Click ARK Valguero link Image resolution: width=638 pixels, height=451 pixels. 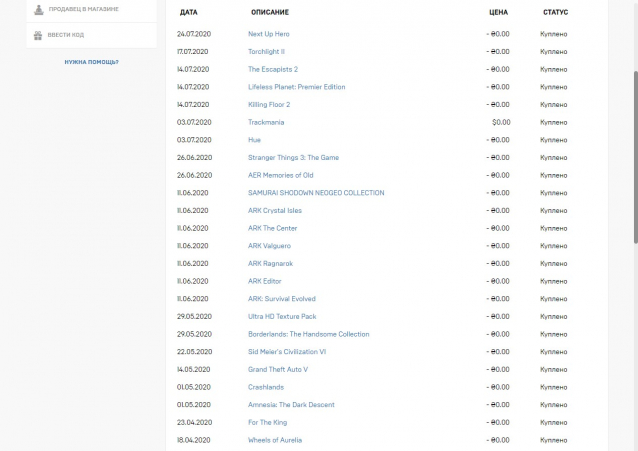tap(269, 246)
